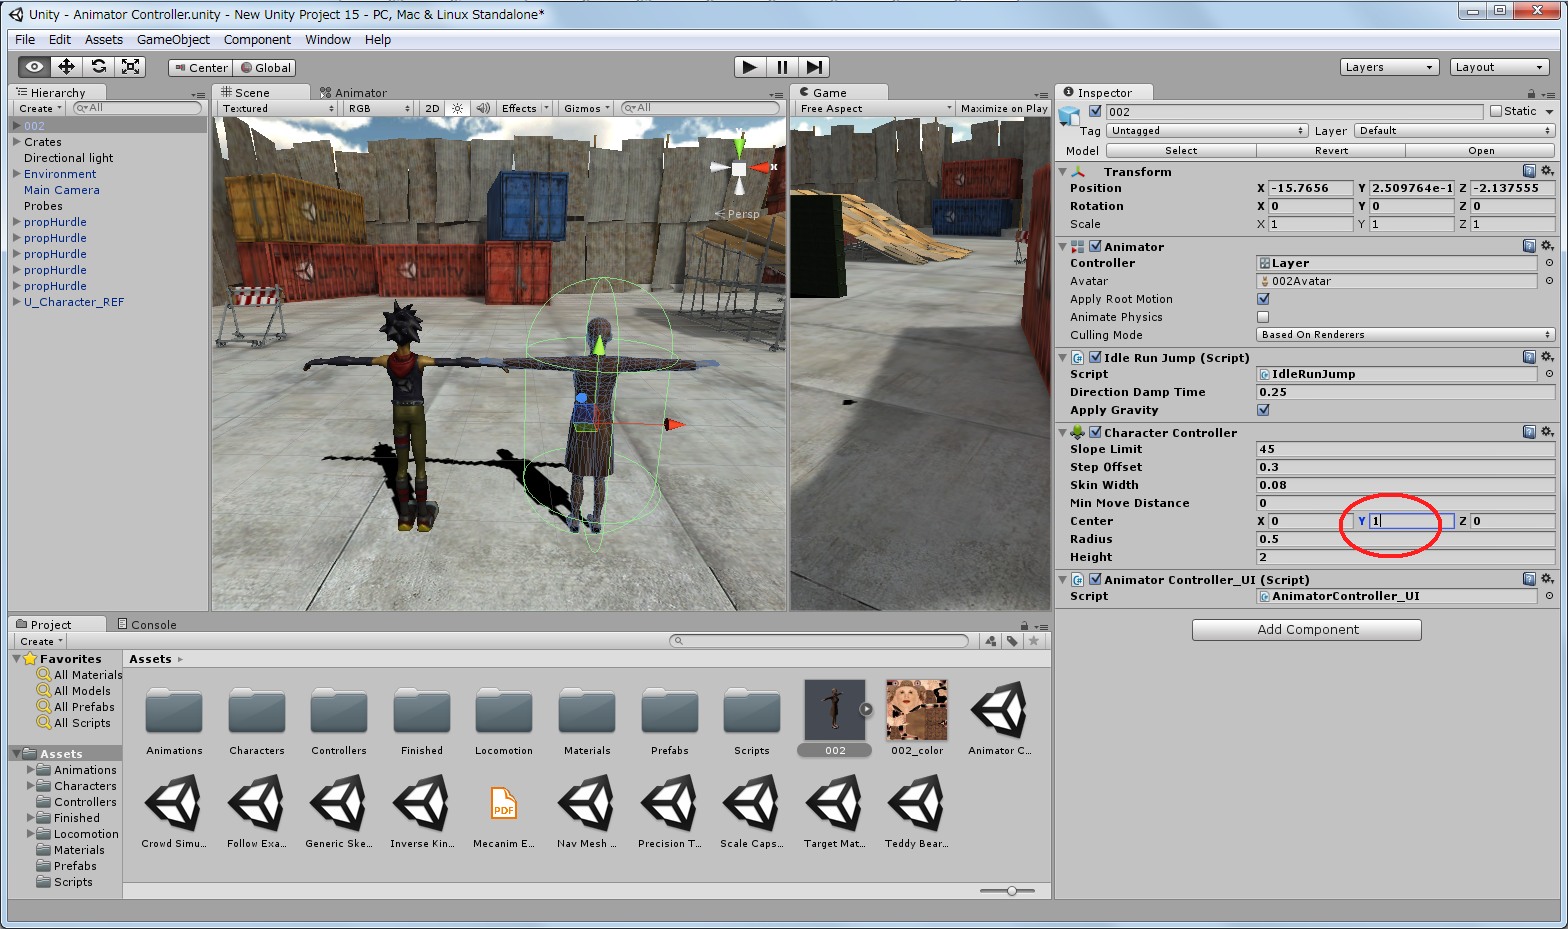Screen dimensions: 1568x929
Task: Uncheck Apply Root Motion checkbox
Action: [1263, 299]
